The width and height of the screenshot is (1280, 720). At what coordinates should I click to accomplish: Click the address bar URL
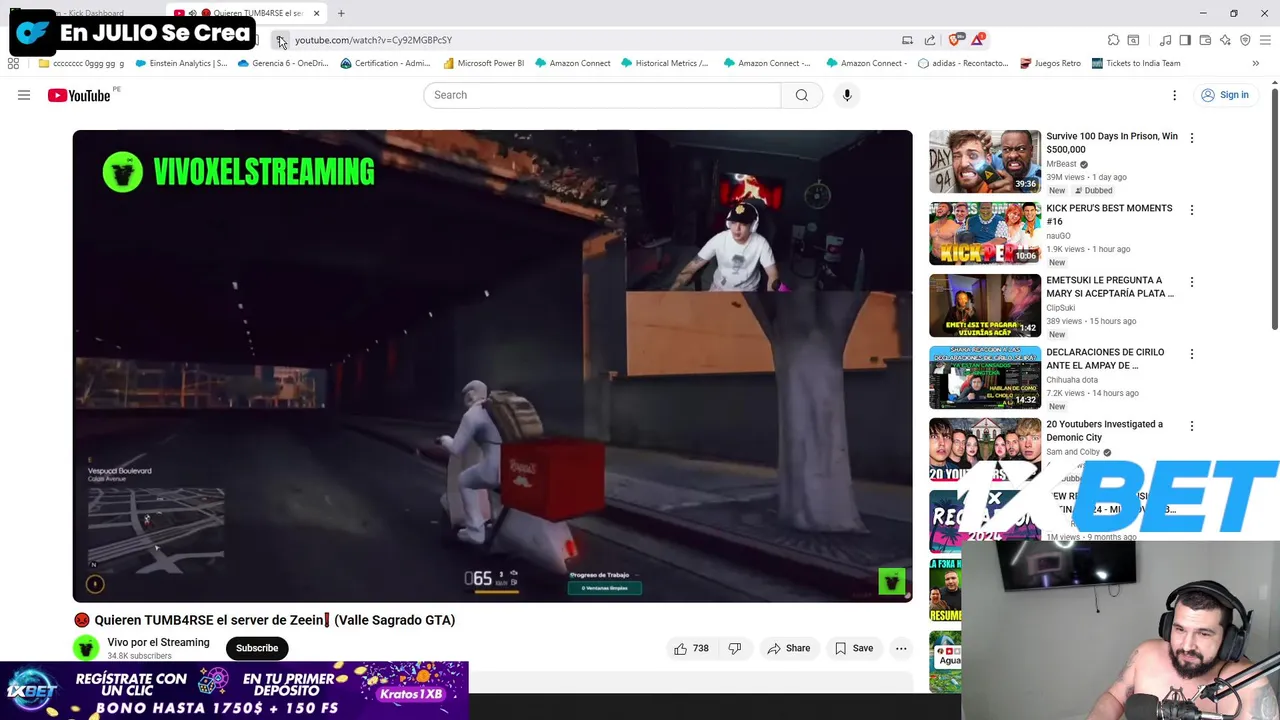click(373, 40)
